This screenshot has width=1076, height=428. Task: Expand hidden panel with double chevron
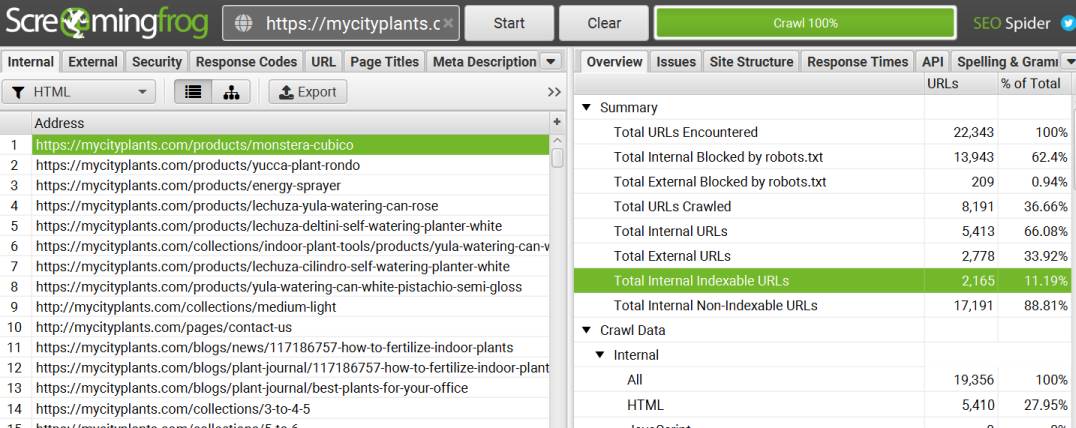pyautogui.click(x=554, y=92)
